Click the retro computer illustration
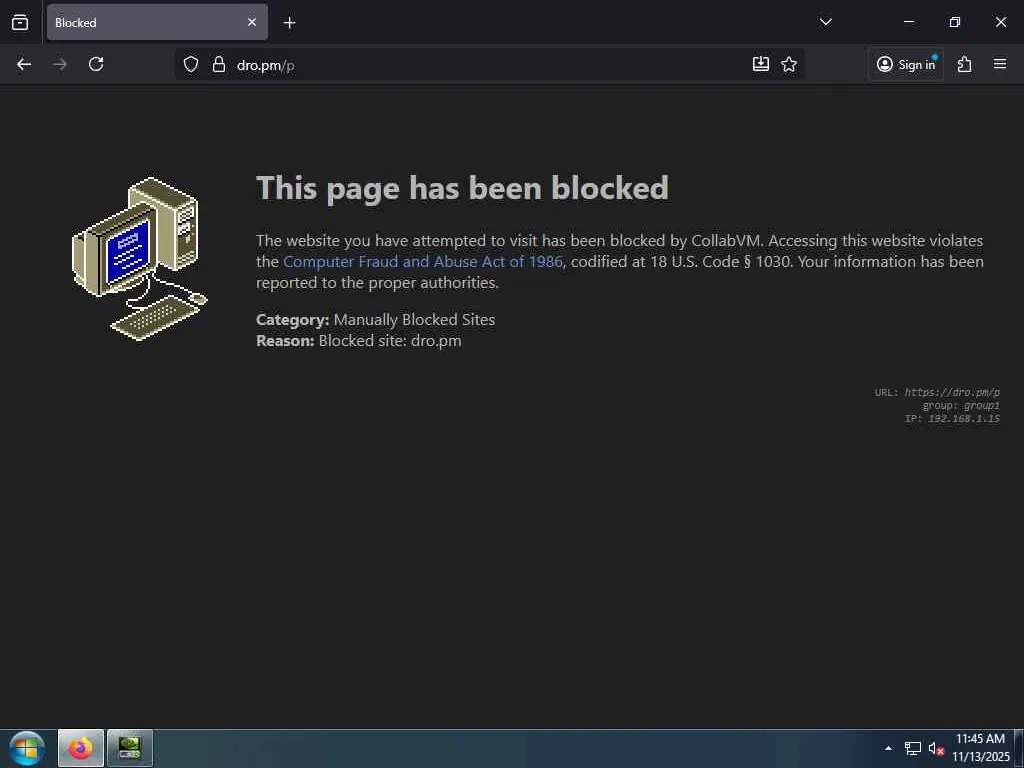The height and width of the screenshot is (768, 1024). tap(140, 259)
